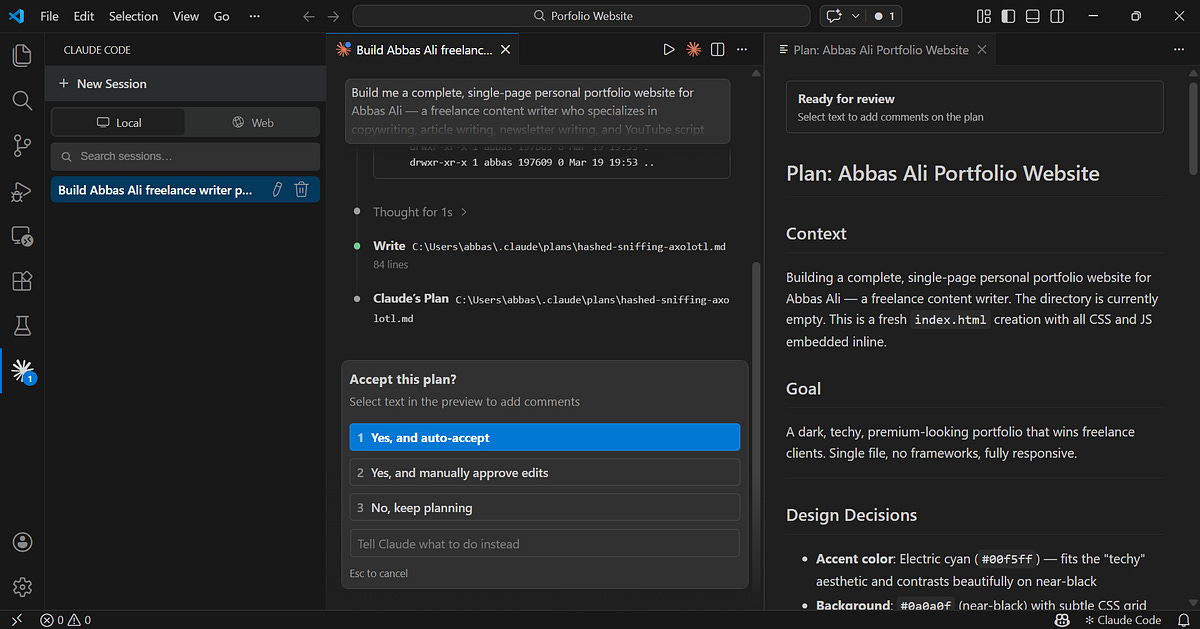Expand the 'Thought for 1s' section
The height and width of the screenshot is (629, 1200).
420,212
